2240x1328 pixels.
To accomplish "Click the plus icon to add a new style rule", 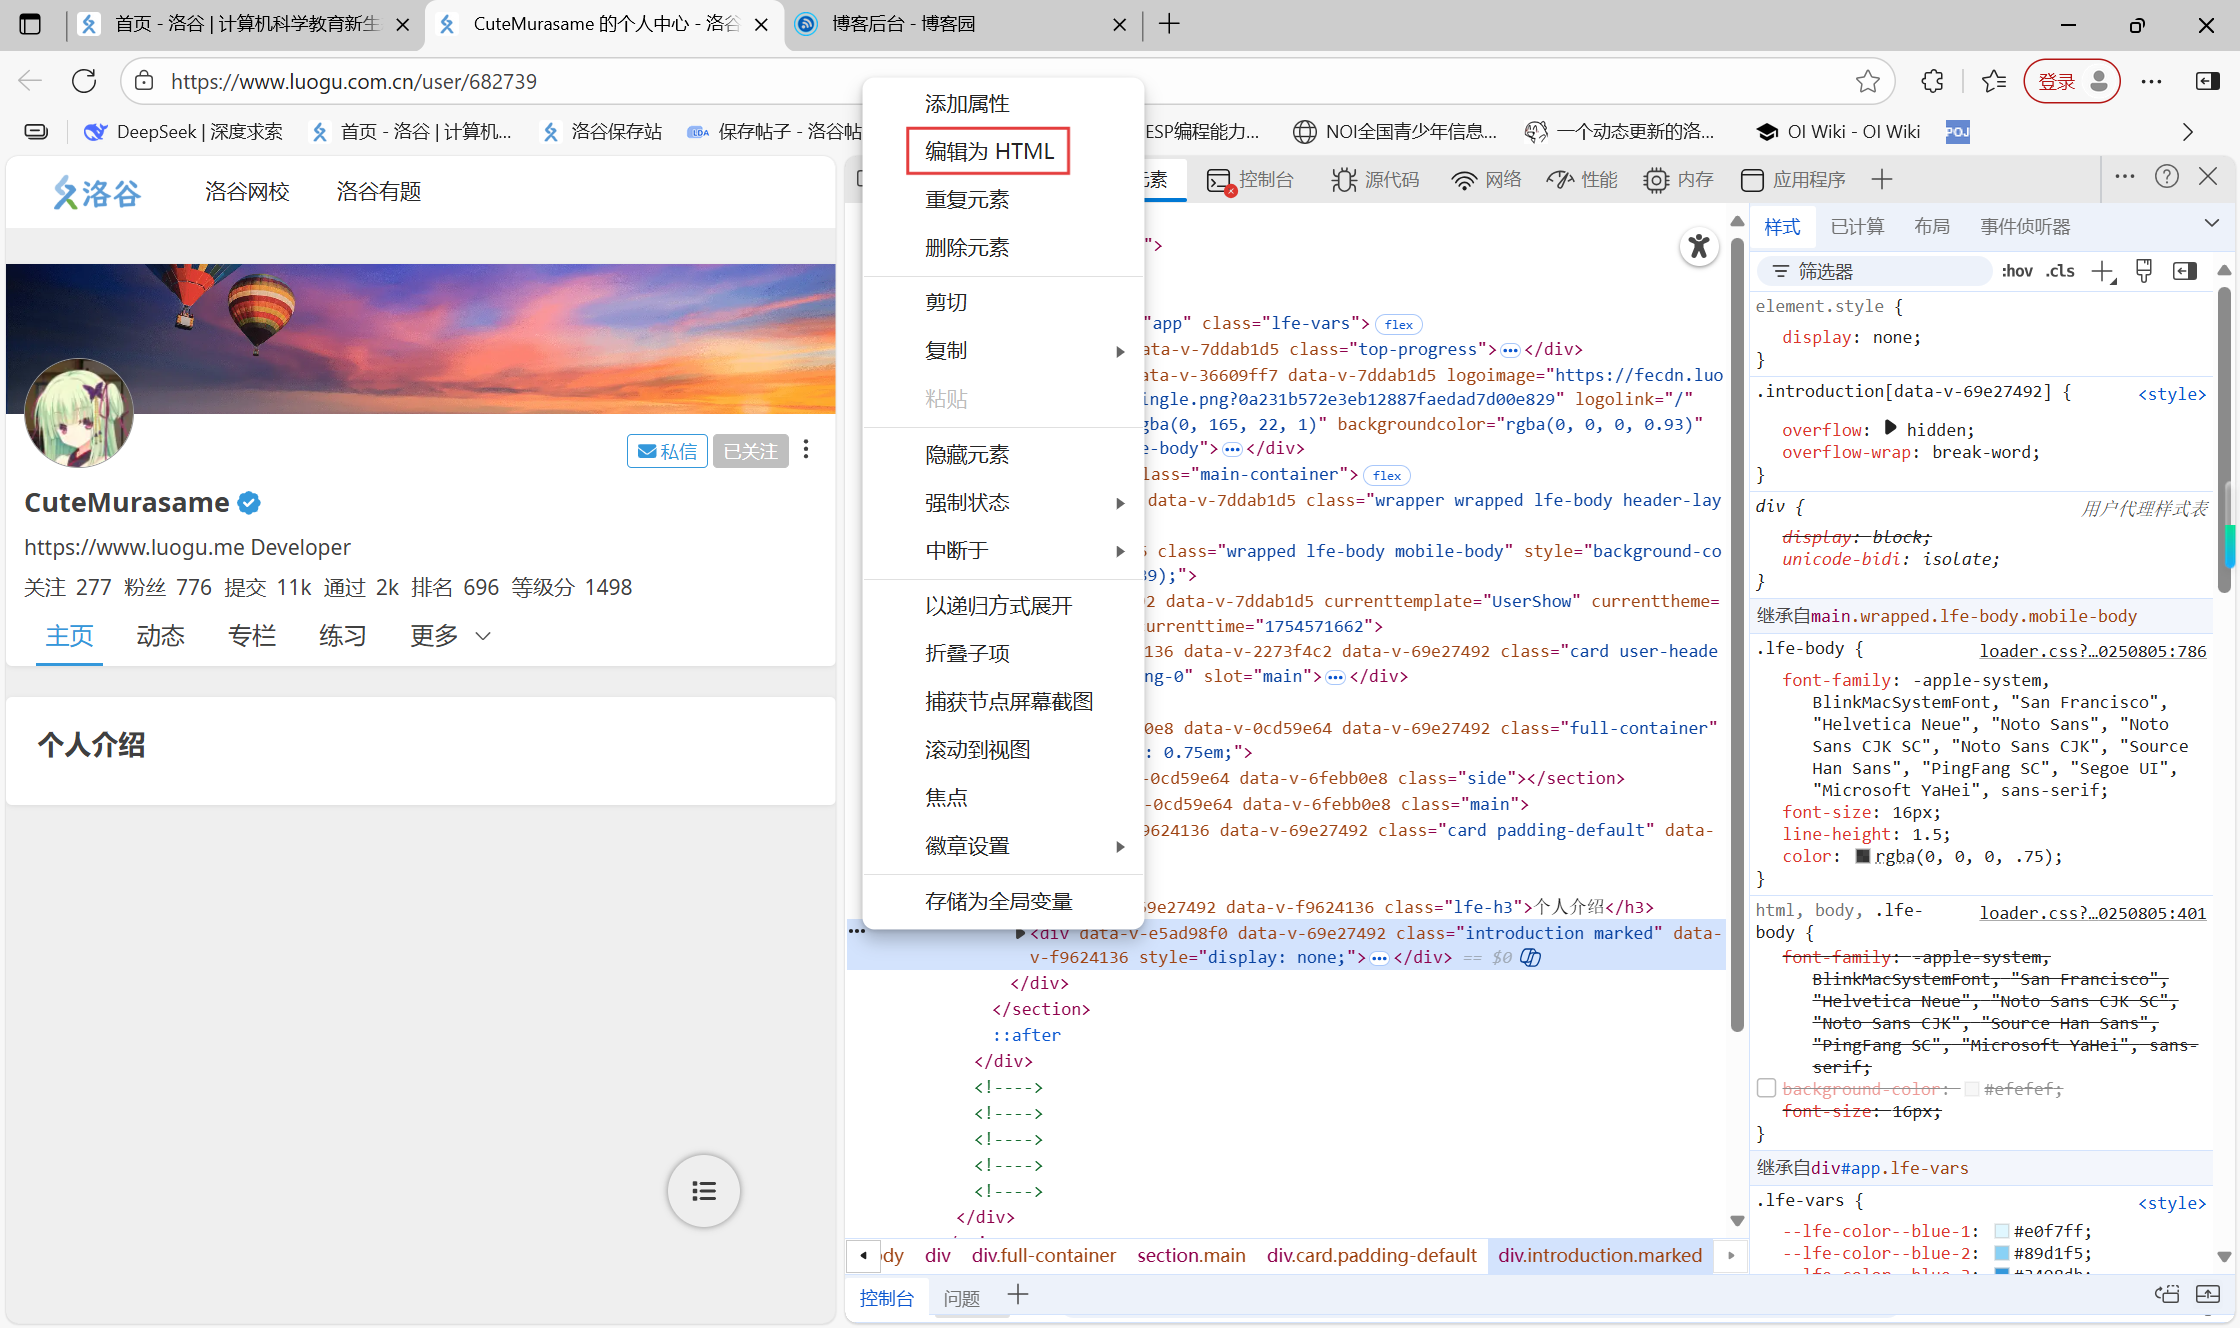I will tap(2103, 271).
